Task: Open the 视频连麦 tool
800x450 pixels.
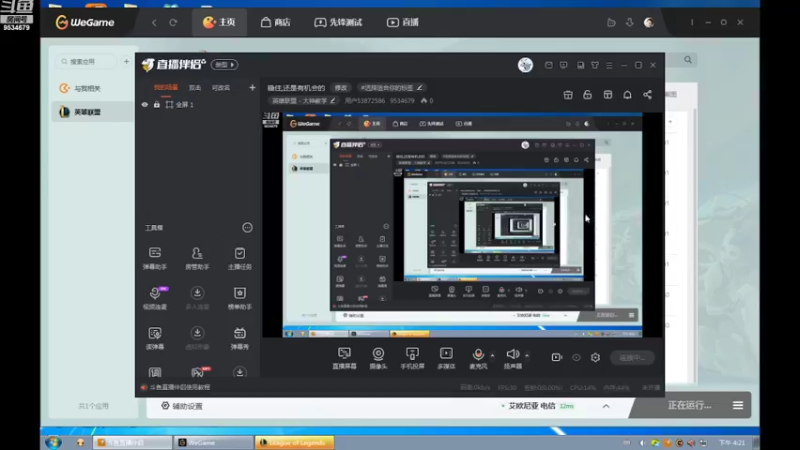Action: pos(155,298)
